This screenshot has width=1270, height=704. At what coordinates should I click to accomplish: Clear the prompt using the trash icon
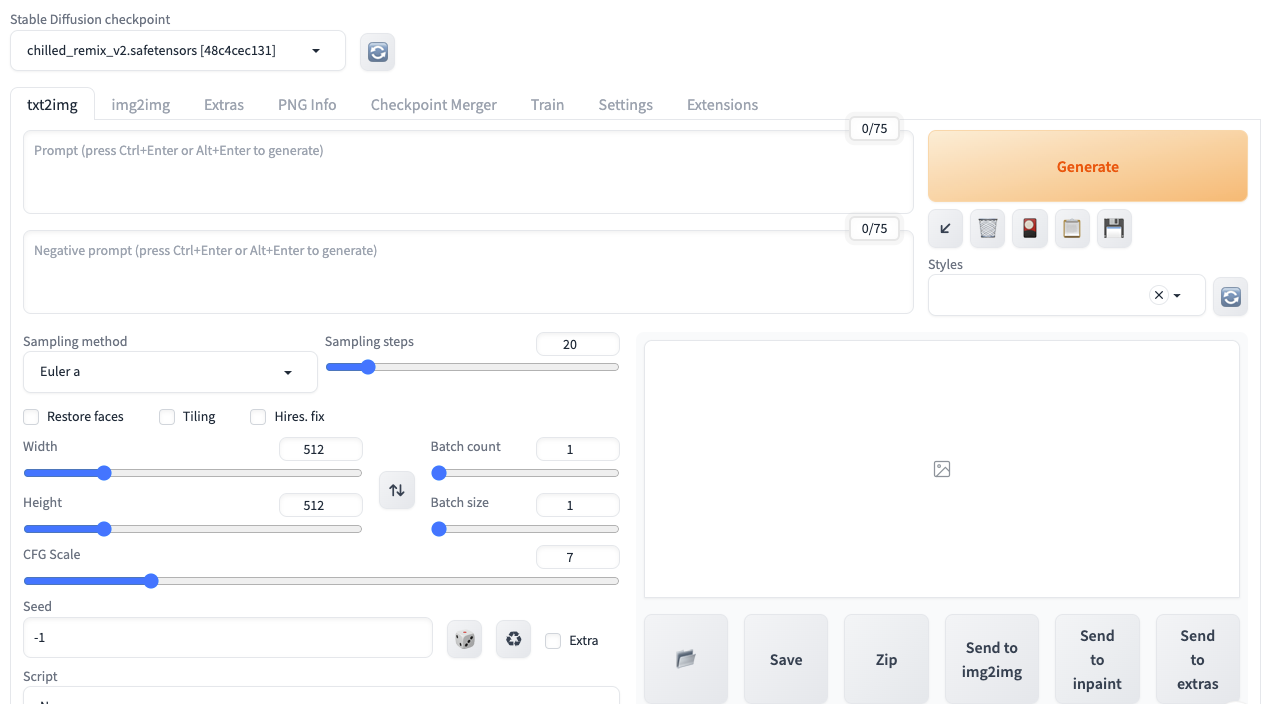[987, 228]
